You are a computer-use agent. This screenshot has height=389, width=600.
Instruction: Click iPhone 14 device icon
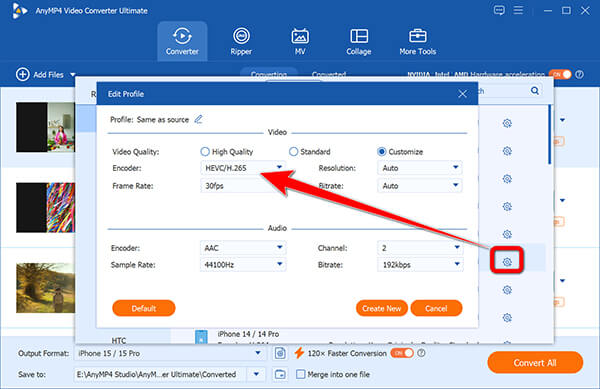[201, 337]
